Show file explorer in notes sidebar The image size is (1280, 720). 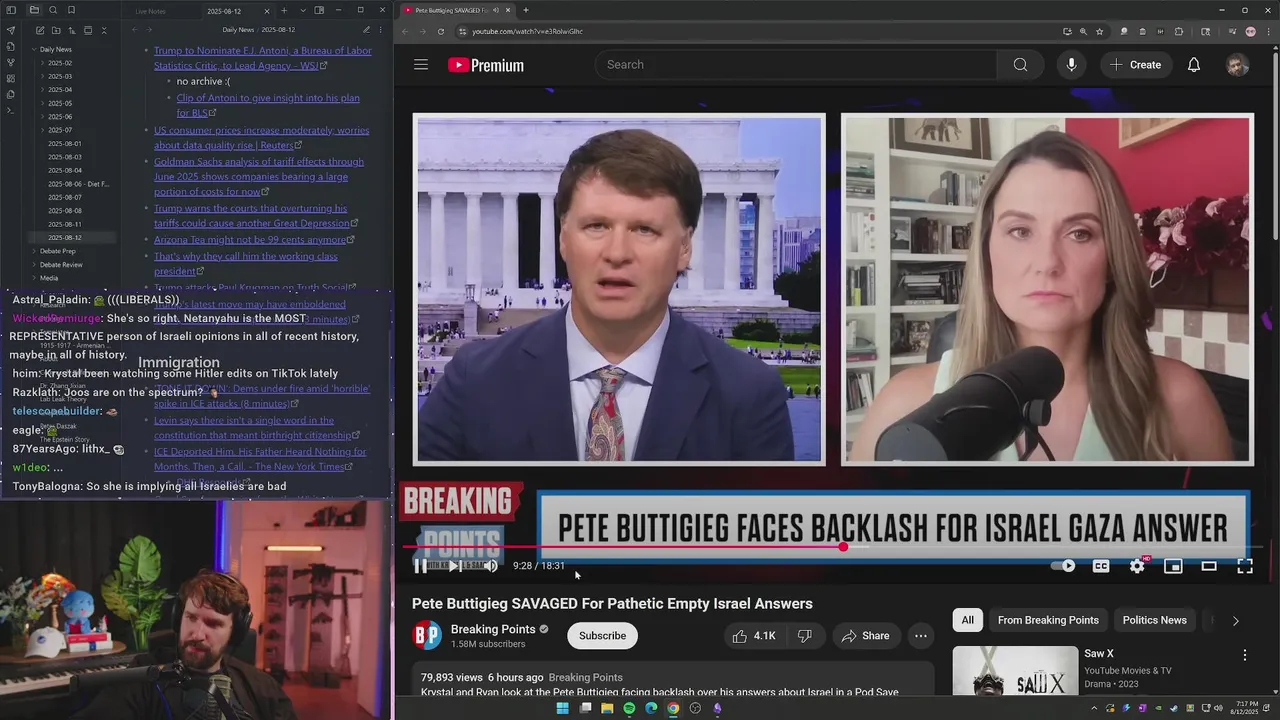point(34,10)
